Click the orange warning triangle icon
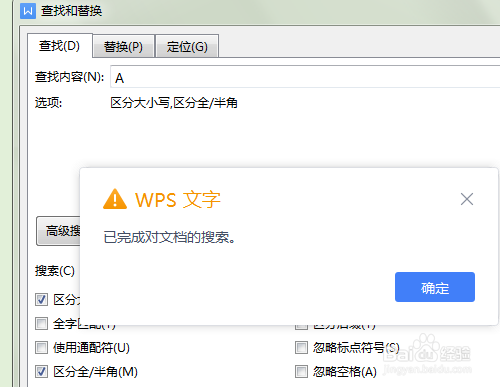Image resolution: width=500 pixels, height=387 pixels. click(115, 199)
